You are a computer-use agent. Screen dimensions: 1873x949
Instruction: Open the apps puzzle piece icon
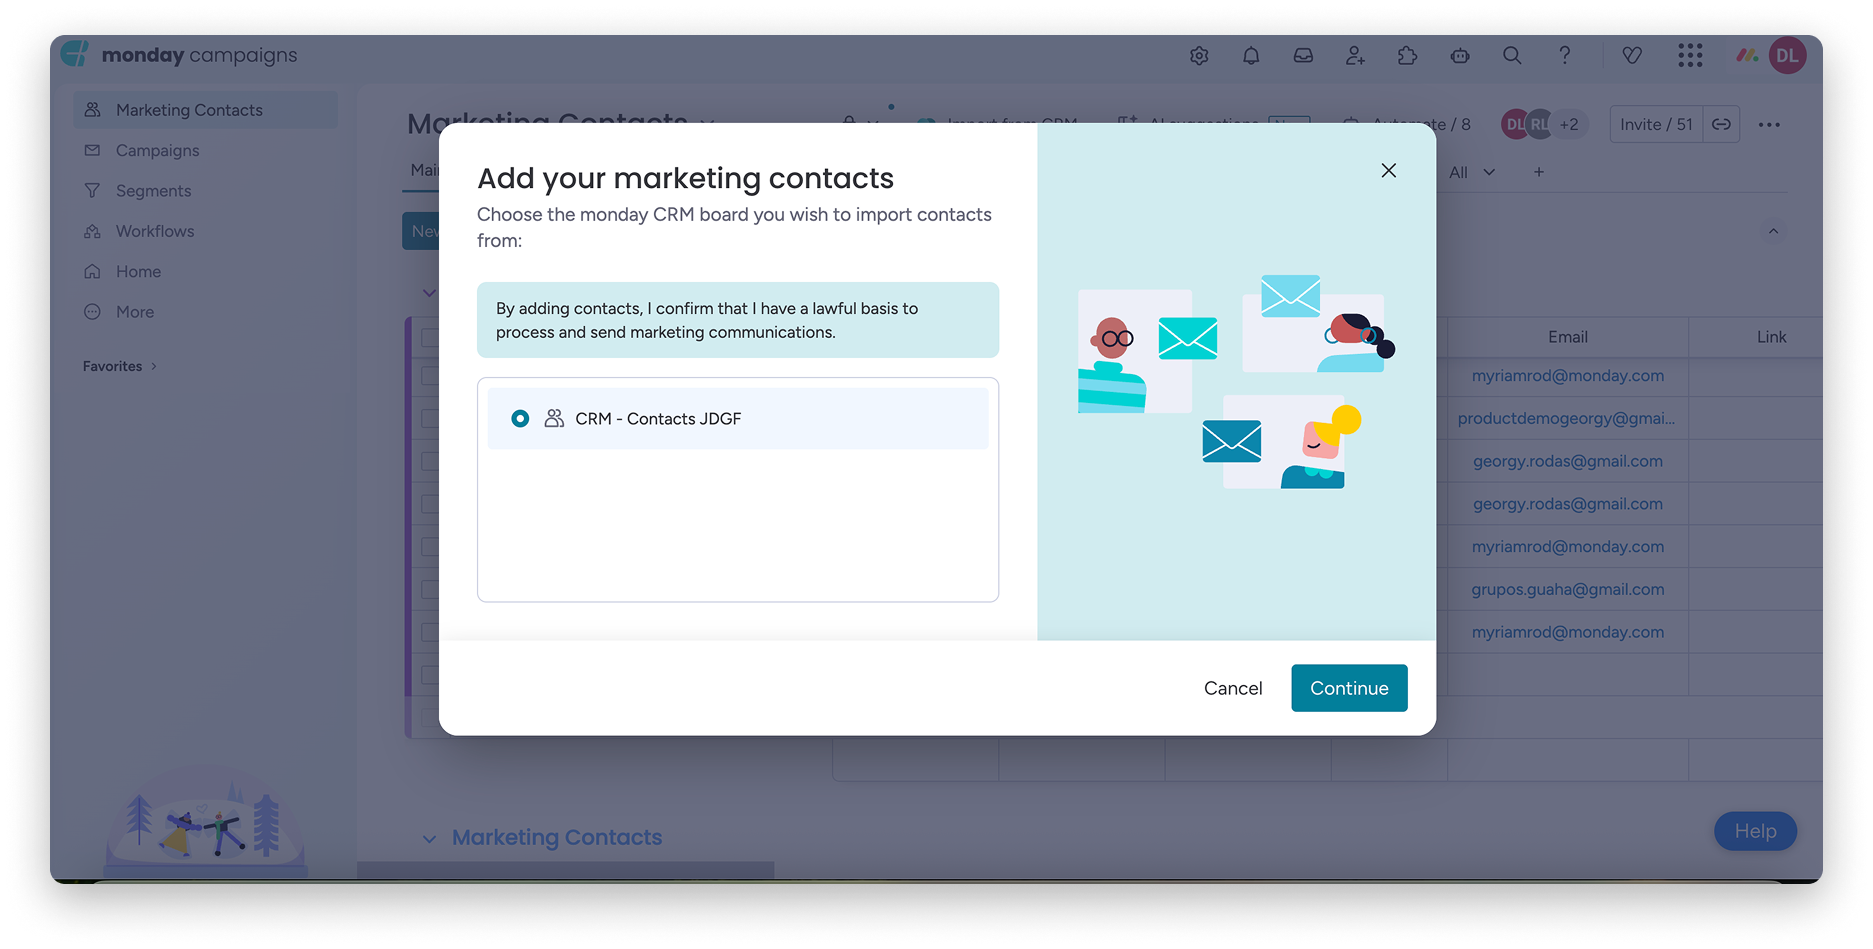click(x=1407, y=56)
